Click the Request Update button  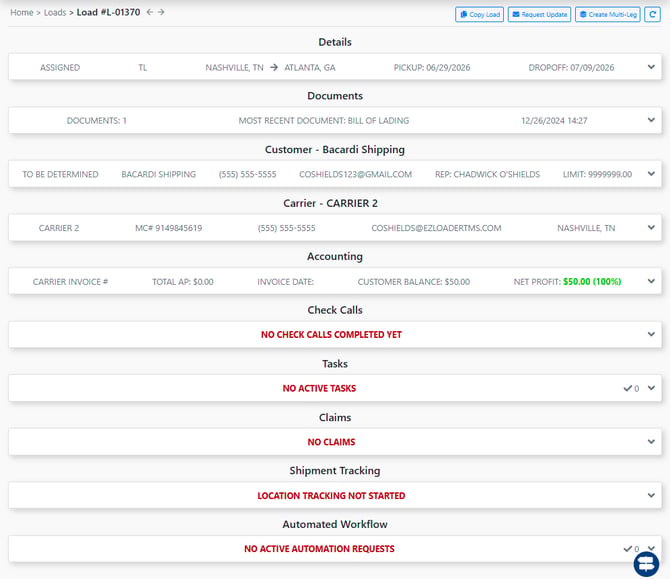coord(539,14)
